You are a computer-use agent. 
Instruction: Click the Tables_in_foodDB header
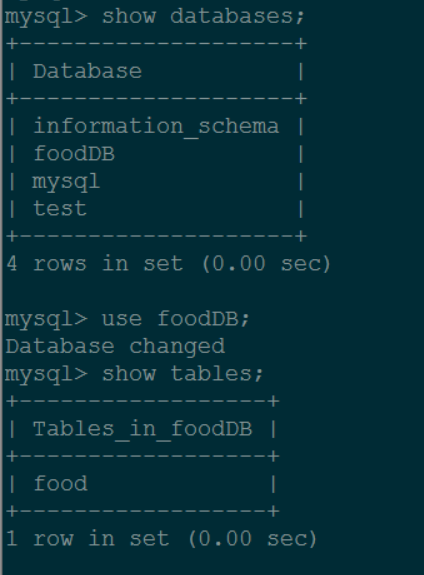pyautogui.click(x=143, y=429)
